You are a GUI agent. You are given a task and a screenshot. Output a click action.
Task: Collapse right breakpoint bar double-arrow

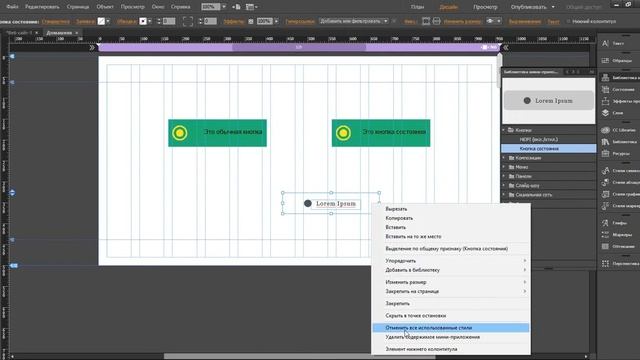point(505,47)
